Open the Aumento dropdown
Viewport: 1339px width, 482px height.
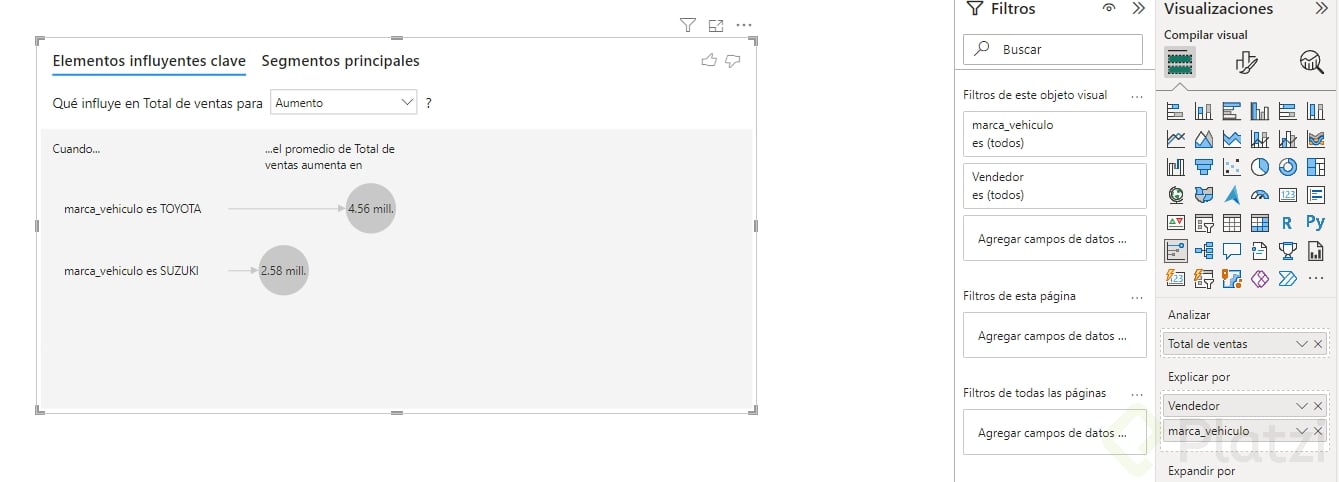coord(344,102)
